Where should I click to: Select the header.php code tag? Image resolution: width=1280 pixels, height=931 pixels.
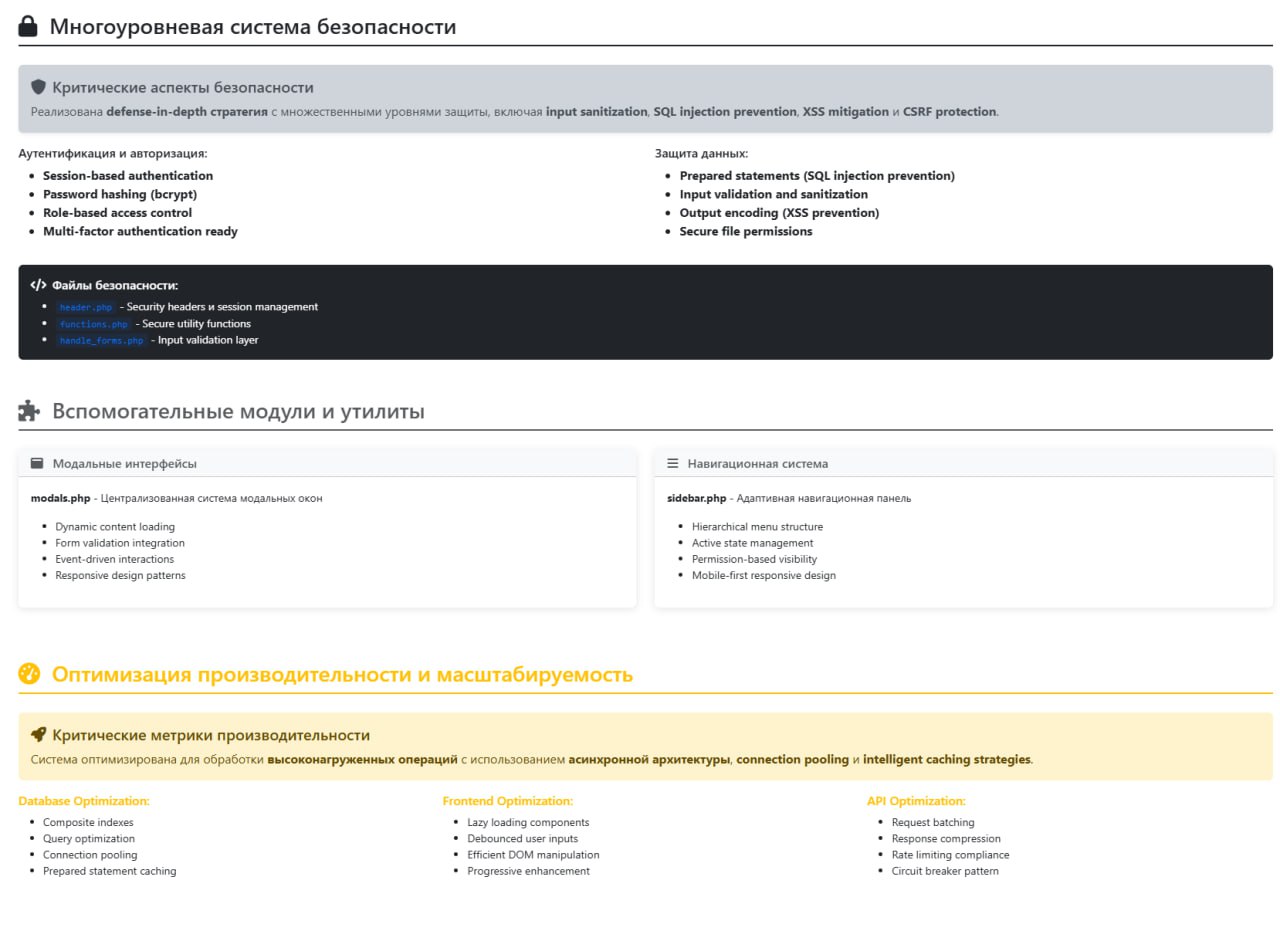tap(86, 307)
